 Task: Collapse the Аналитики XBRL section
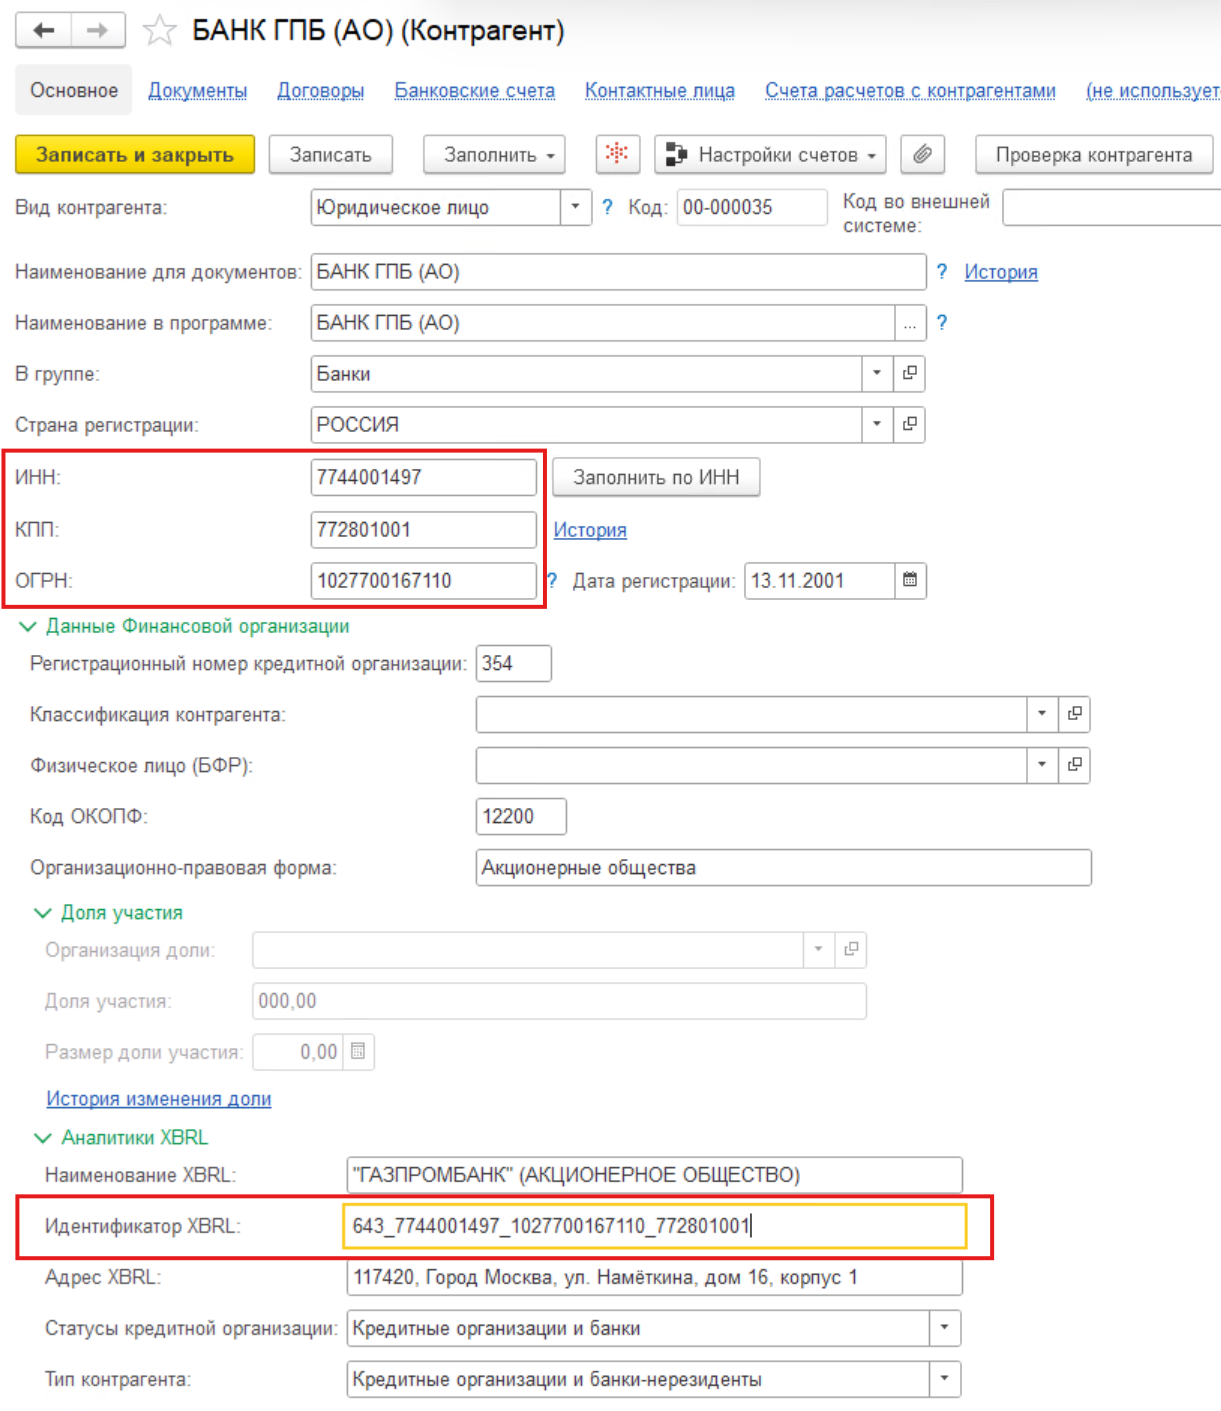pyautogui.click(x=43, y=1138)
